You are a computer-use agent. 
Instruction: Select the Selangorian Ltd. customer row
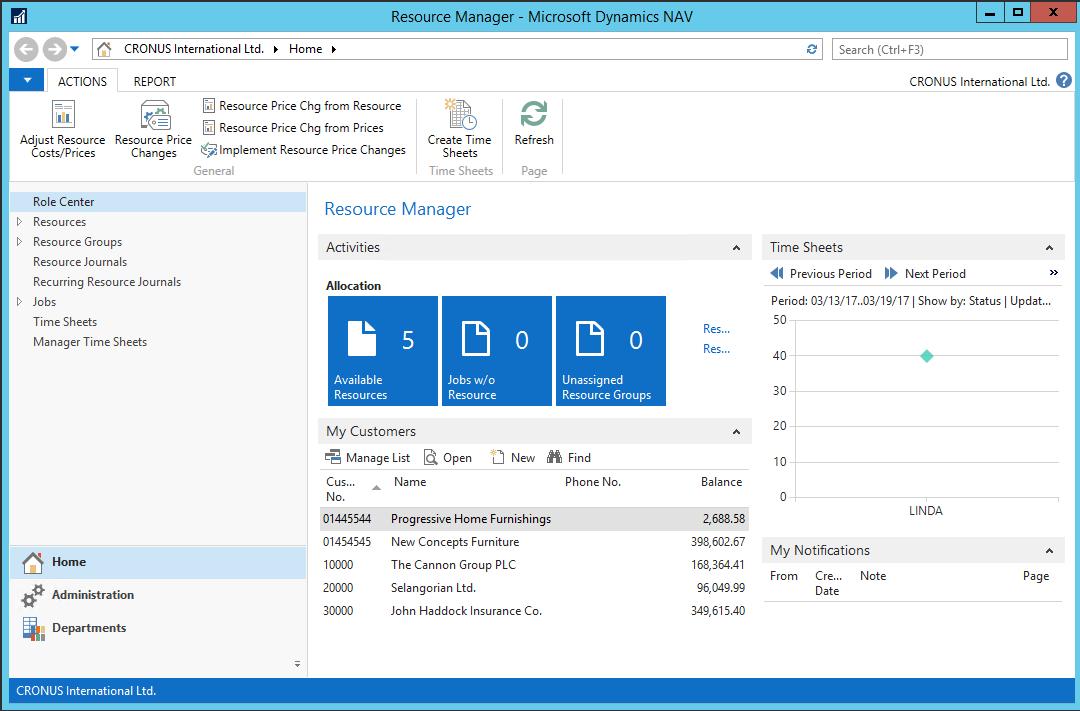click(x=433, y=588)
